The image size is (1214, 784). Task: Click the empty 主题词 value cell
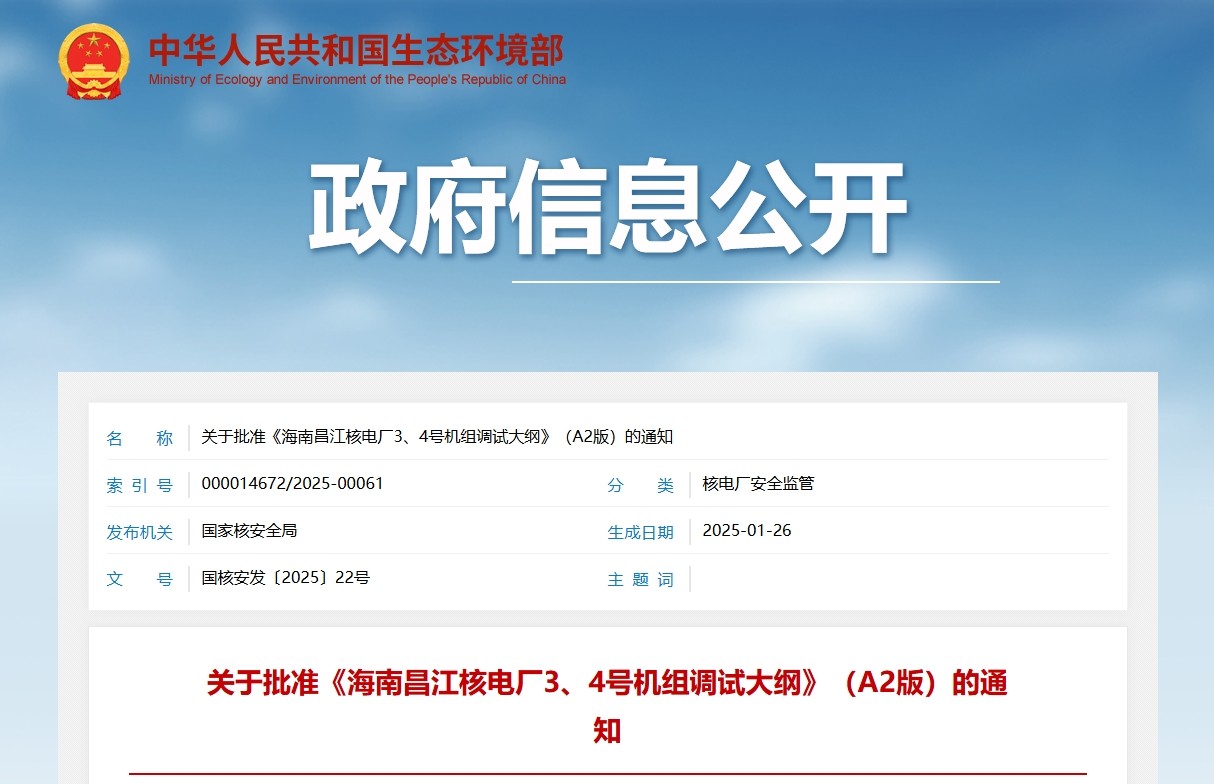[900, 579]
